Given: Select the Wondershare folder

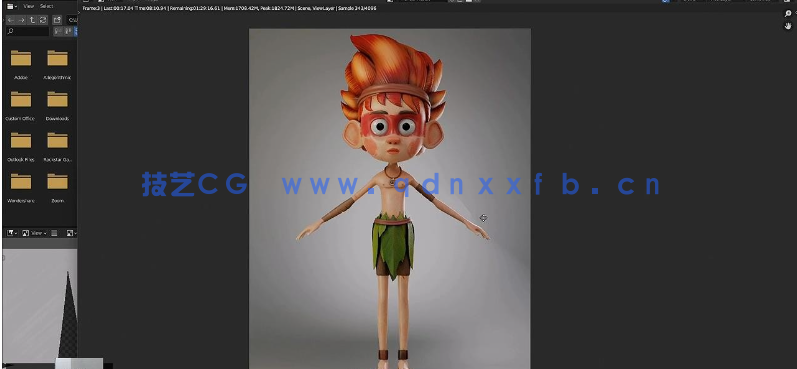Looking at the screenshot, I should [x=21, y=188].
